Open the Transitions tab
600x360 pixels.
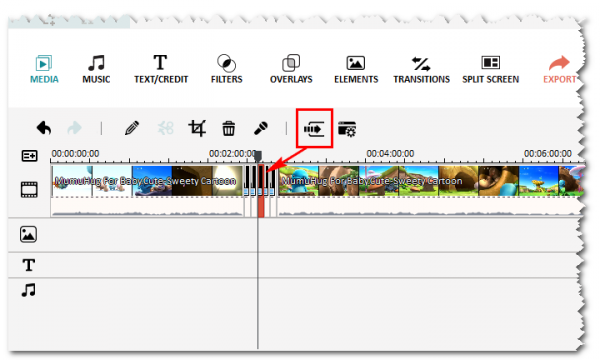[421, 69]
